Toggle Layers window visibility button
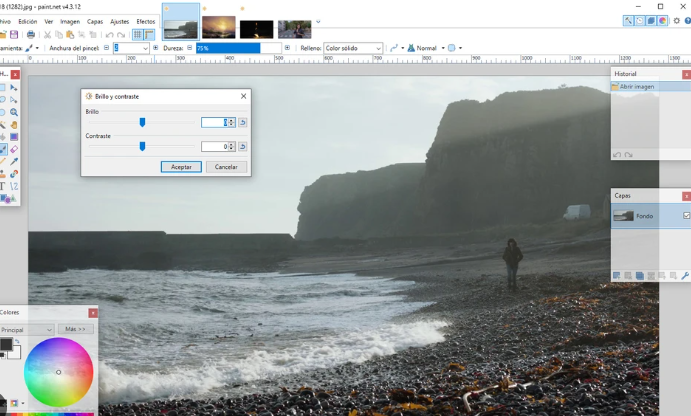Image resolution: width=691 pixels, height=416 pixels. click(651, 21)
